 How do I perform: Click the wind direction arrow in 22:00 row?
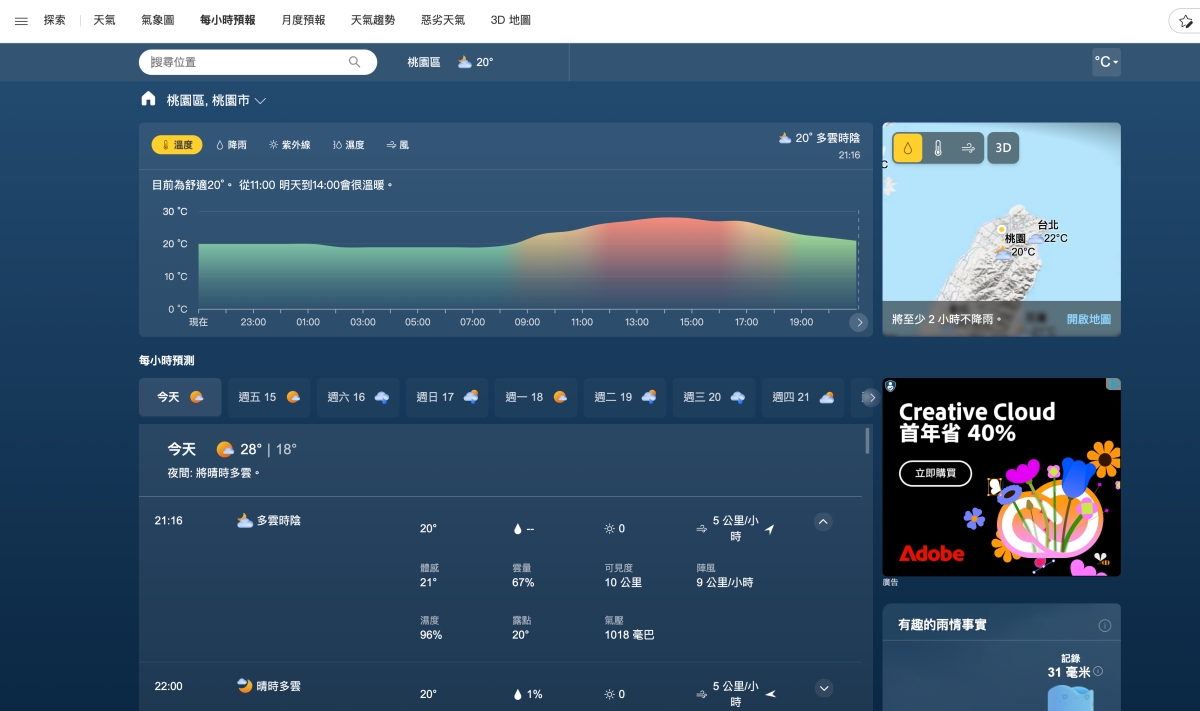[x=770, y=694]
